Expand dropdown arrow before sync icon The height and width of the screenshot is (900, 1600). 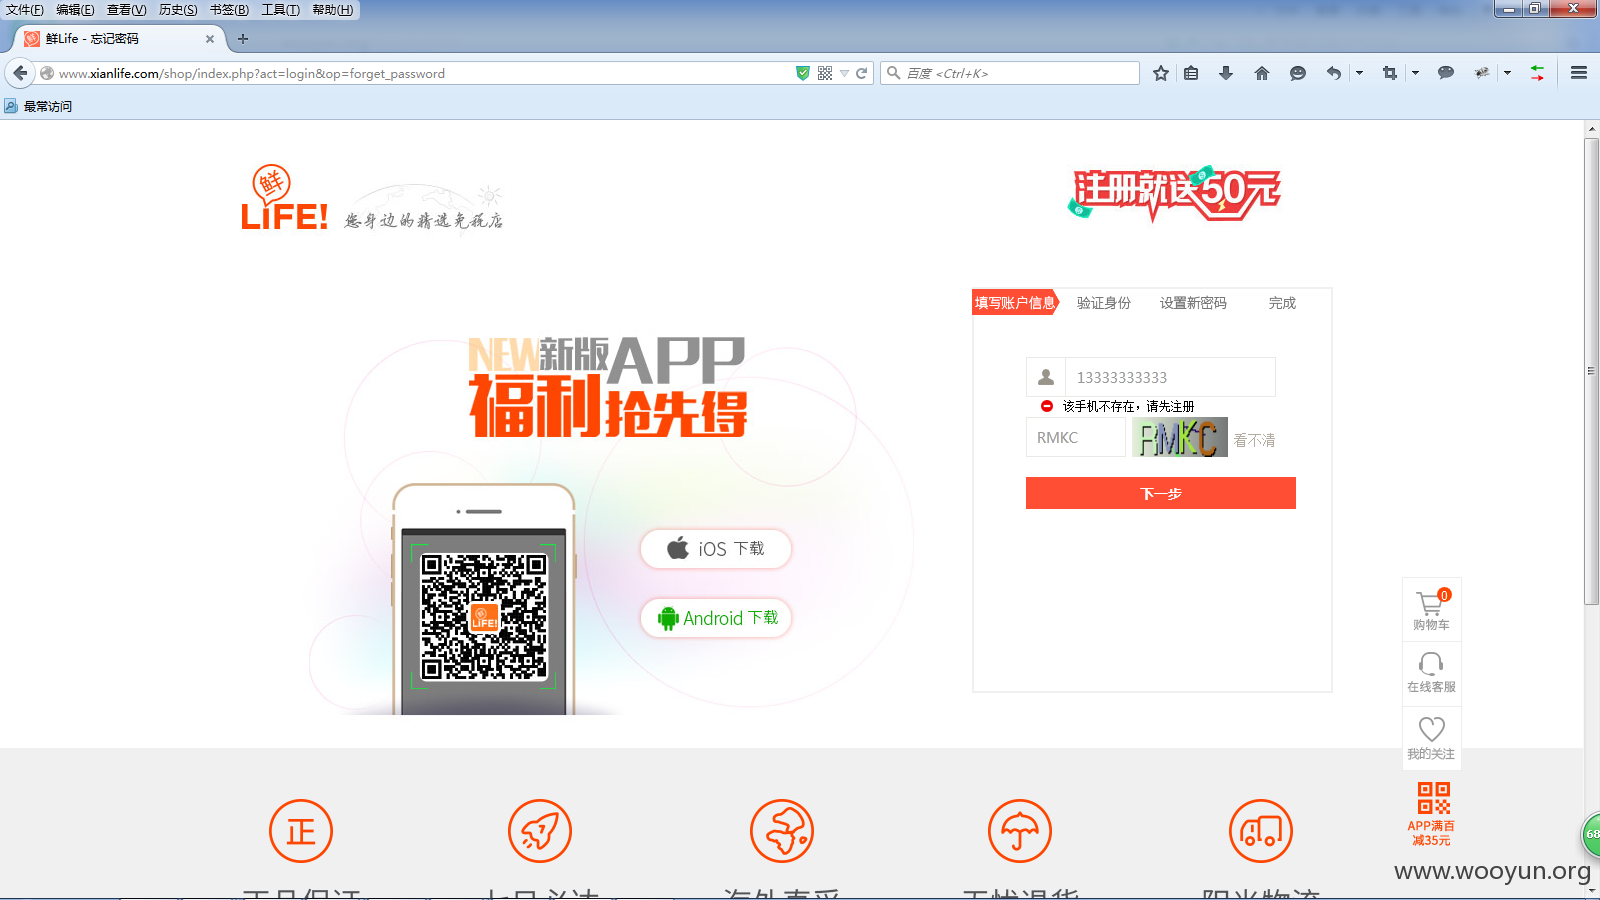pos(1507,73)
